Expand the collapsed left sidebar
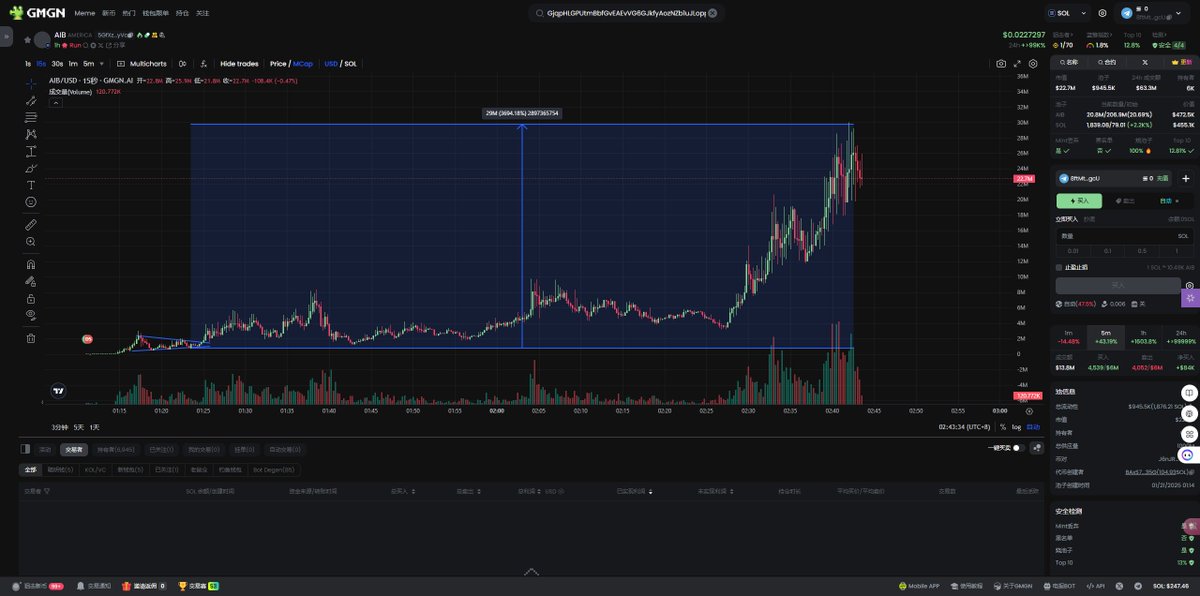1200x596 pixels. (x=7, y=35)
